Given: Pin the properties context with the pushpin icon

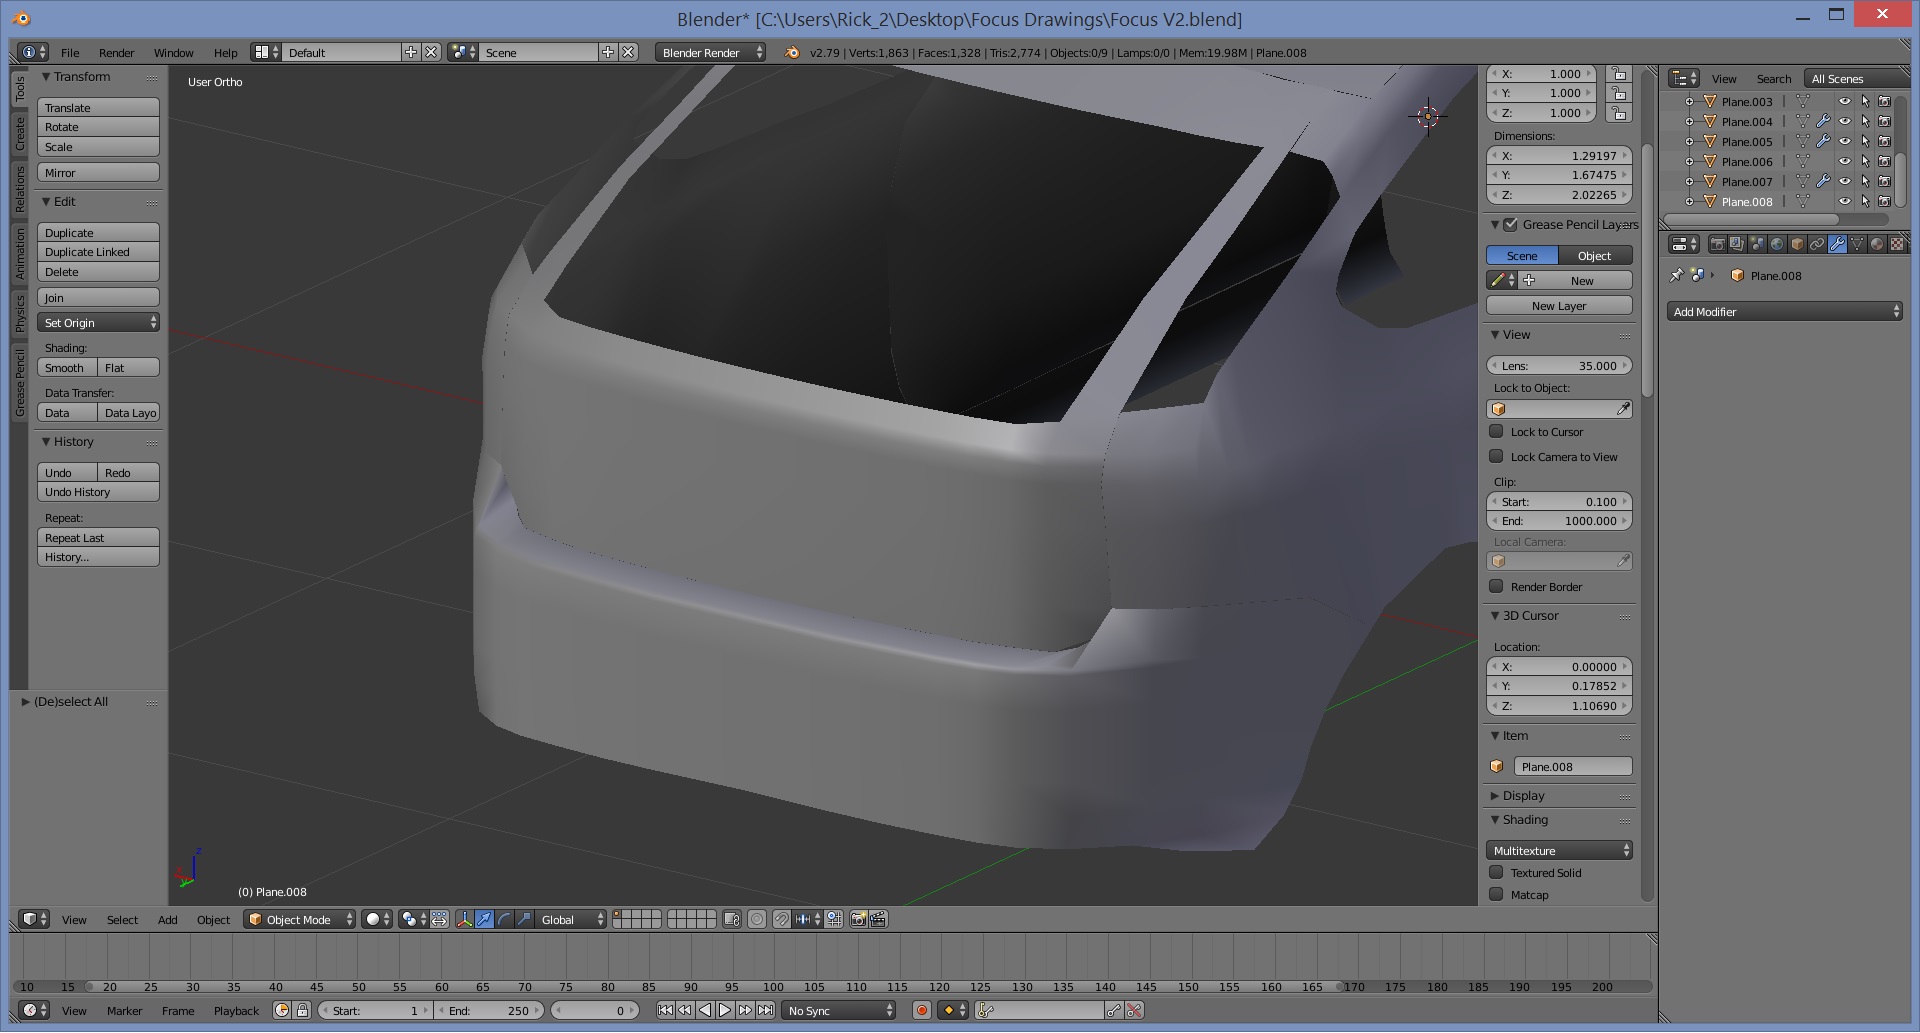Looking at the screenshot, I should point(1677,276).
